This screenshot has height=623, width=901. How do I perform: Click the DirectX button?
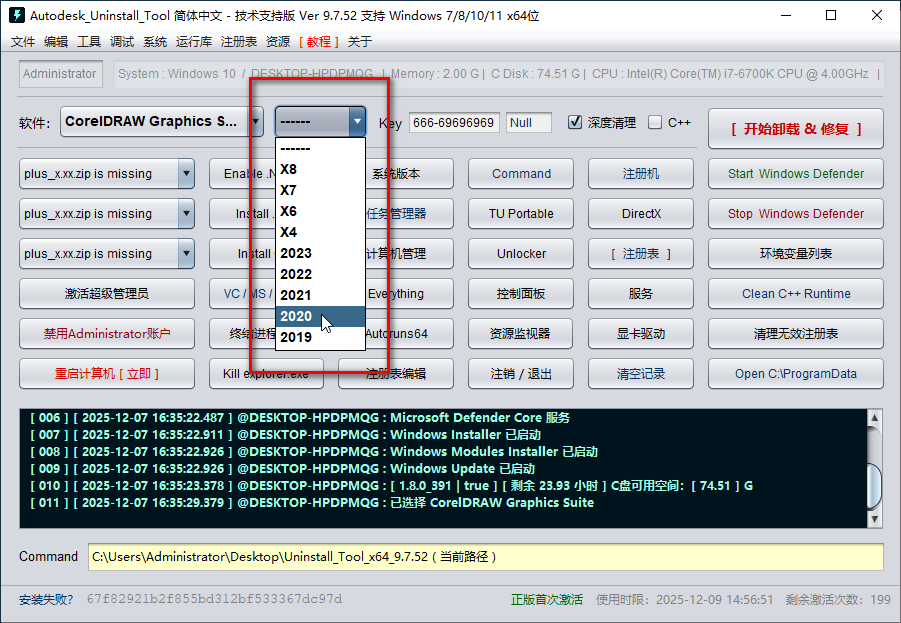(641, 214)
